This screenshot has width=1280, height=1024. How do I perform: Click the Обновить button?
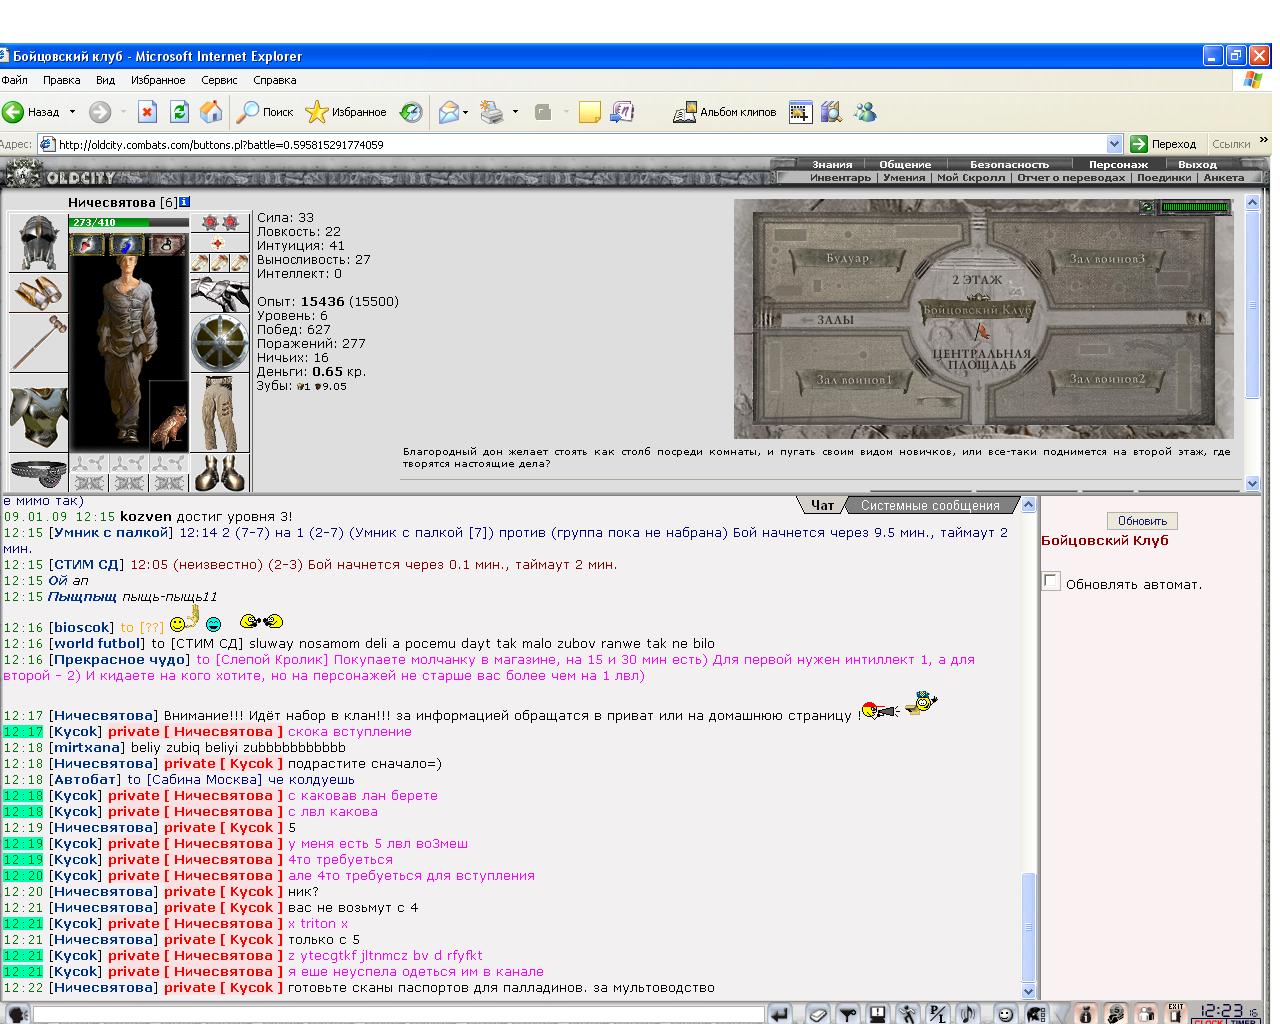coord(1142,521)
